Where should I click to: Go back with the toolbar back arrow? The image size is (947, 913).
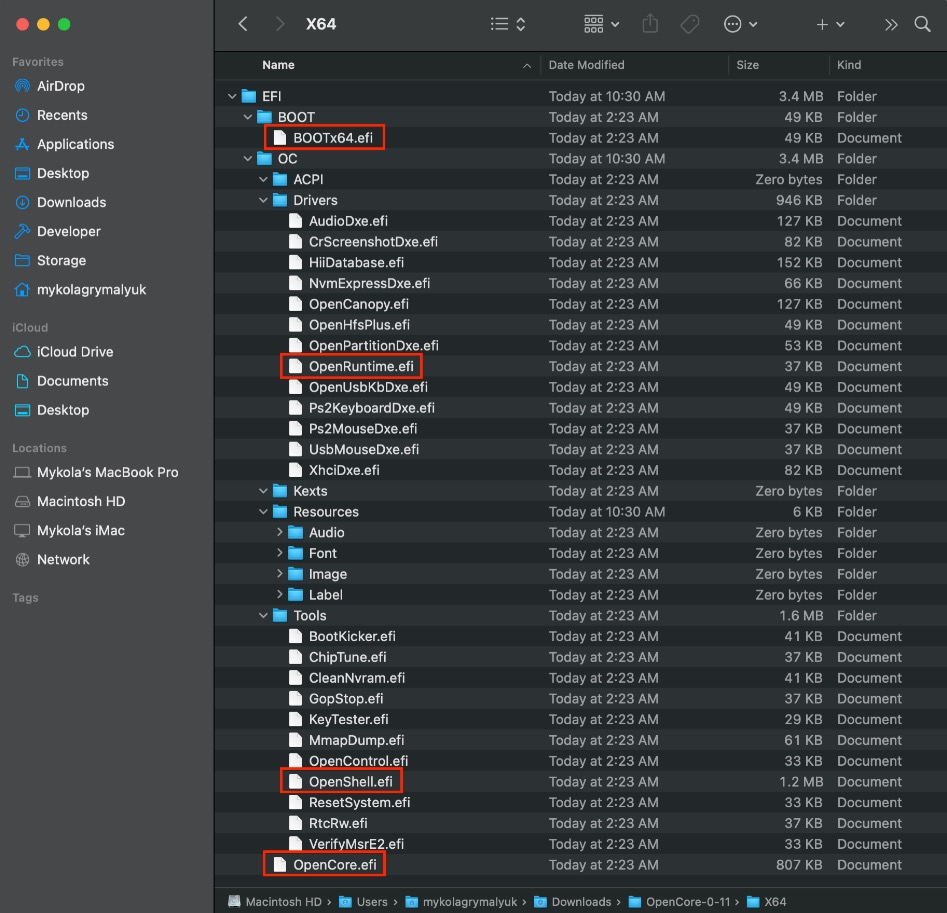[x=243, y=24]
